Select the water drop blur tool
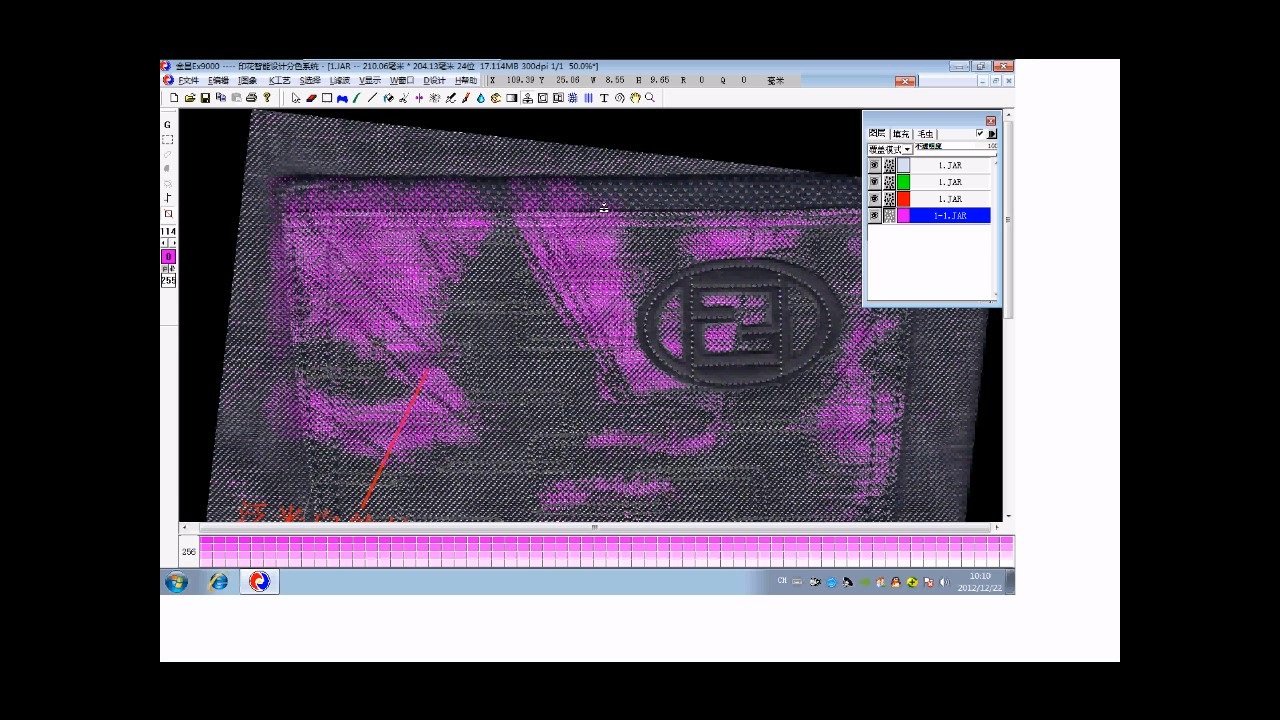This screenshot has width=1280, height=720. coord(481,98)
